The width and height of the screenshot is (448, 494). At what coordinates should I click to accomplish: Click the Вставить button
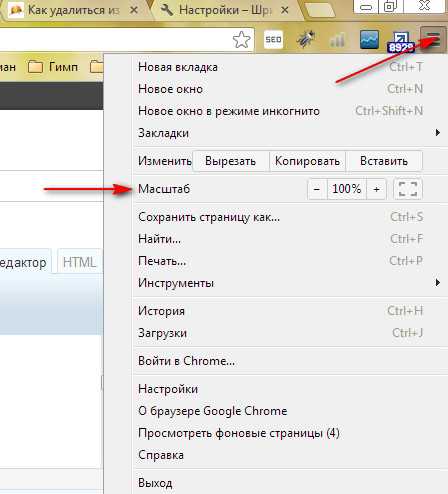pos(384,161)
